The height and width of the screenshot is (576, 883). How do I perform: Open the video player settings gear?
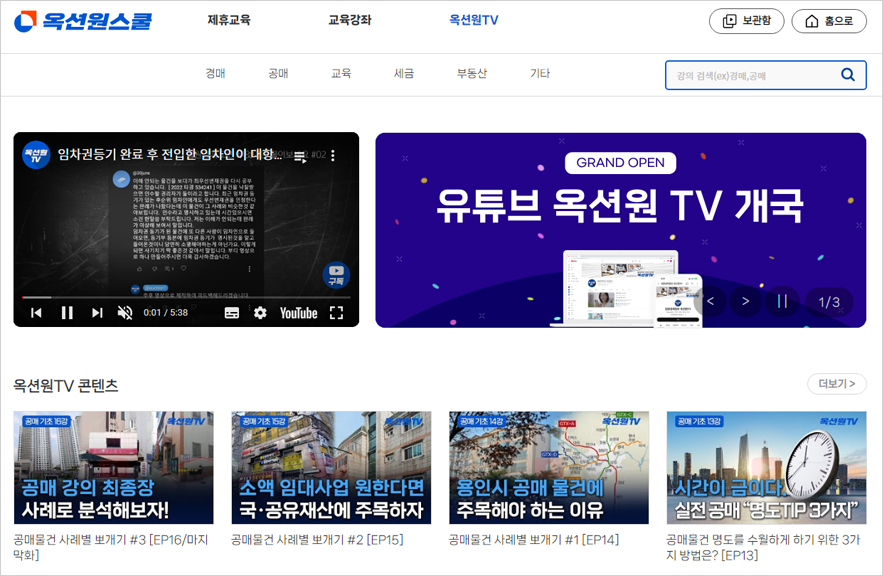260,313
